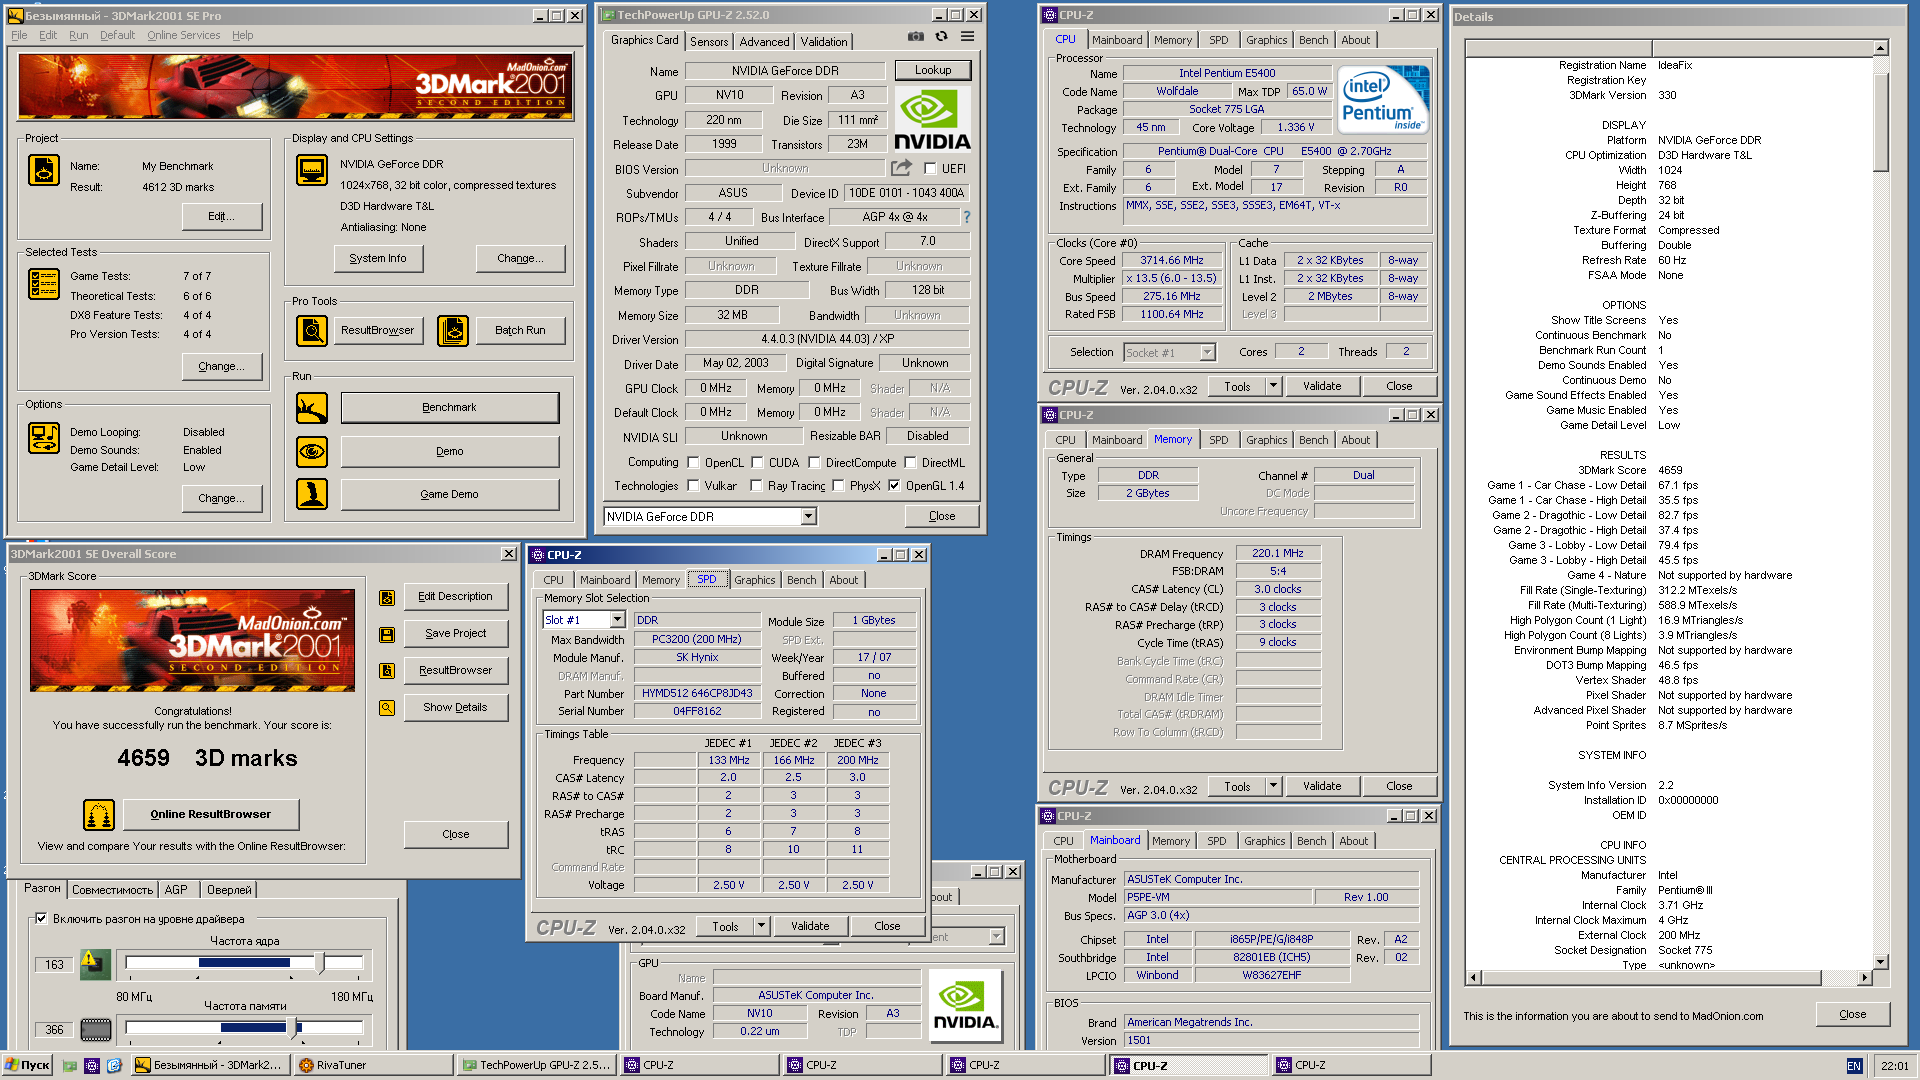The height and width of the screenshot is (1080, 1920).
Task: Click Validate in the CPU-Z SPD window
Action: [x=809, y=926]
